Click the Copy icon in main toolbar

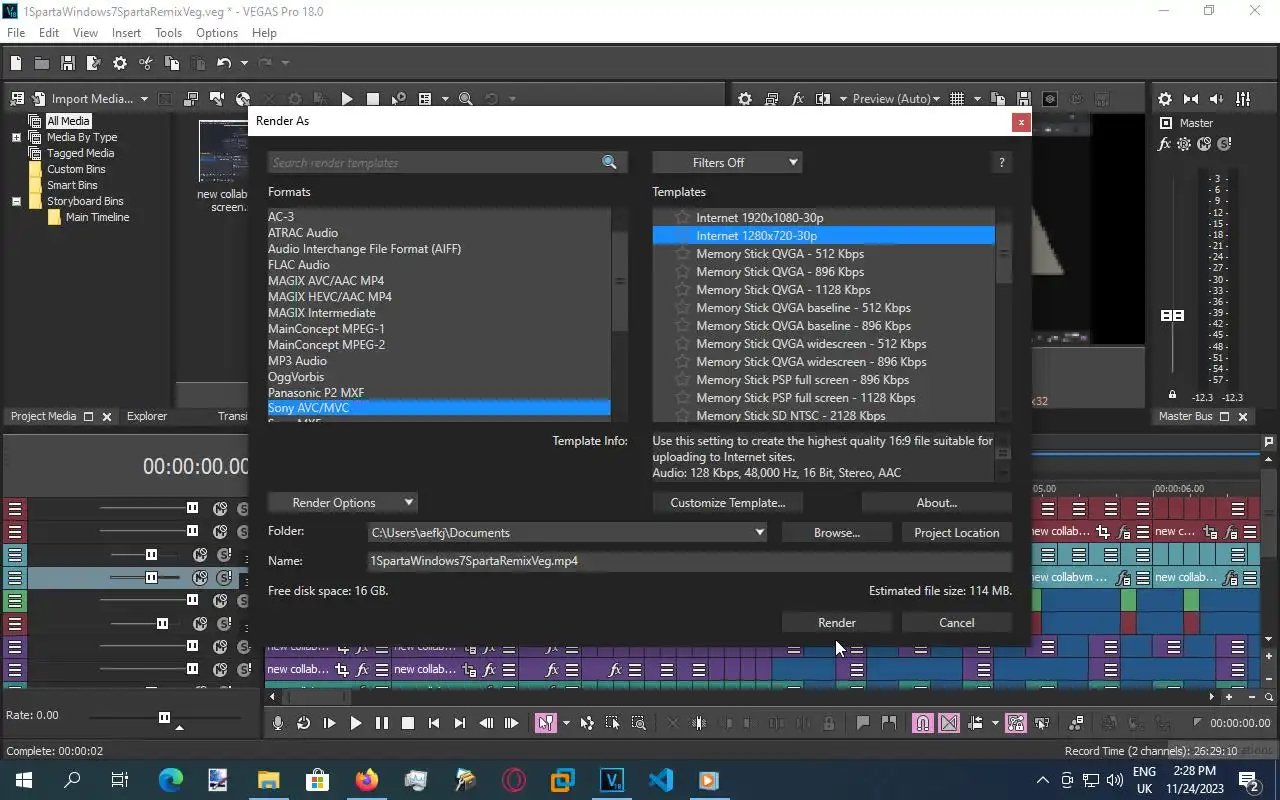[x=172, y=63]
